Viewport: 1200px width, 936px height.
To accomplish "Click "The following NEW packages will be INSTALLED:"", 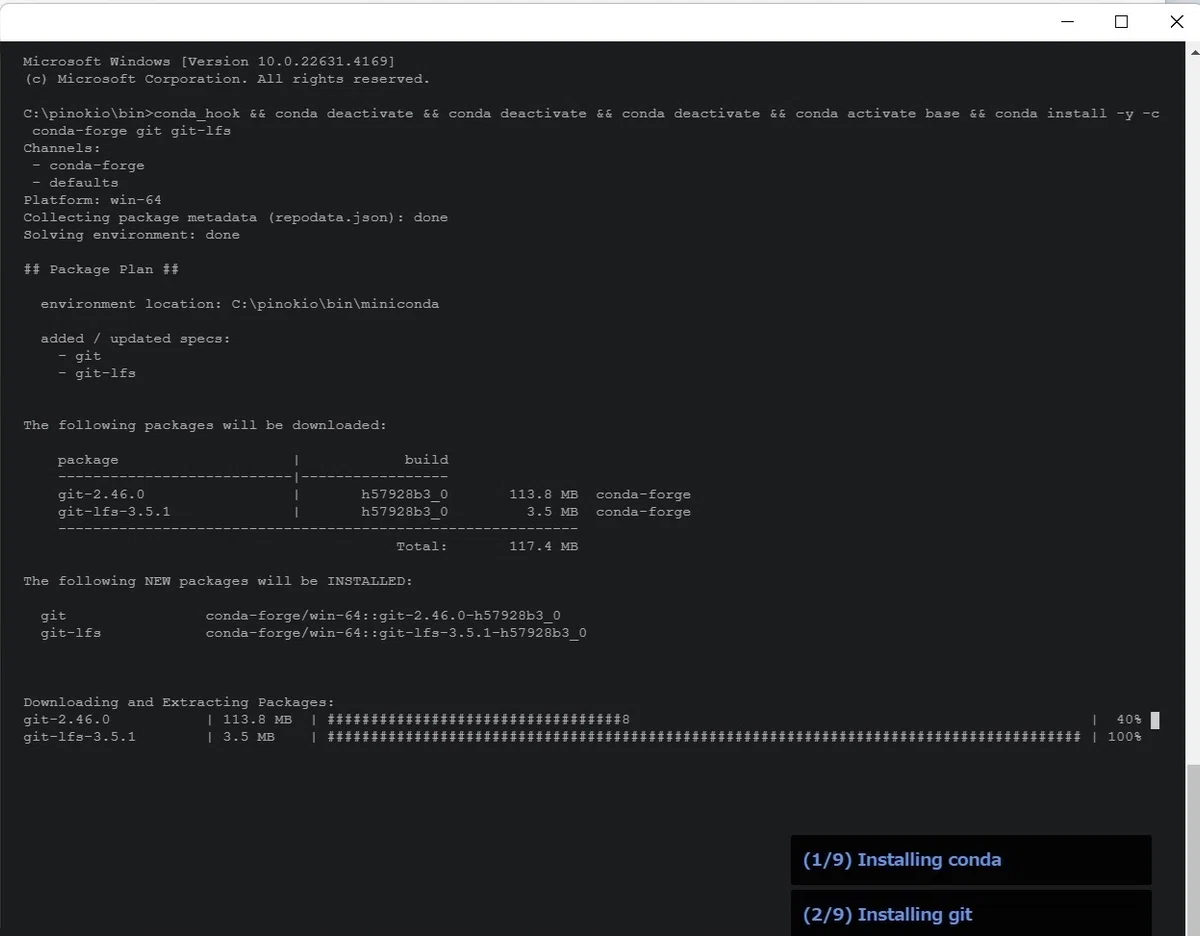I will click(x=218, y=581).
